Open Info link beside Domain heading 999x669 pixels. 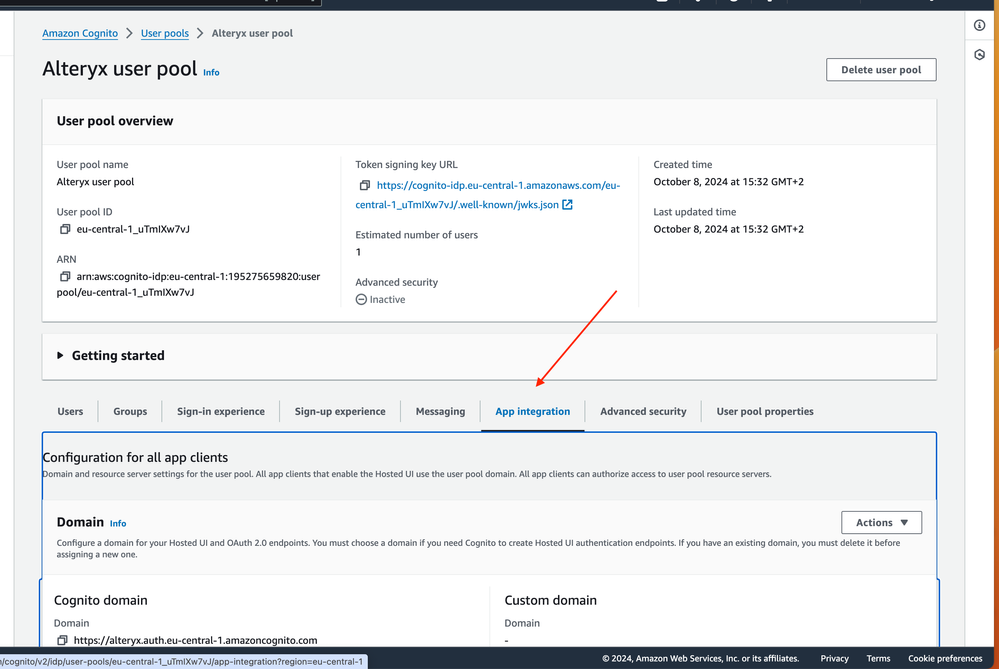click(118, 523)
